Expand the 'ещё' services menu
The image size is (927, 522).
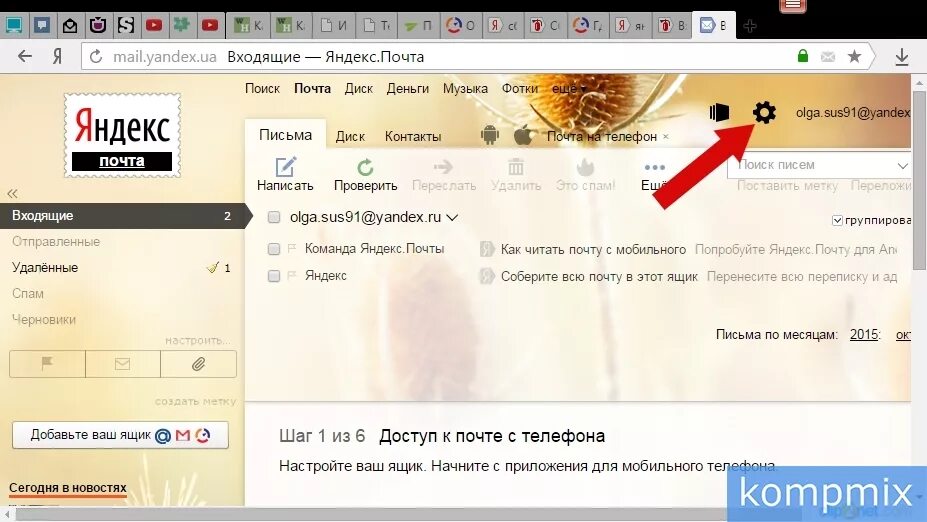click(569, 89)
